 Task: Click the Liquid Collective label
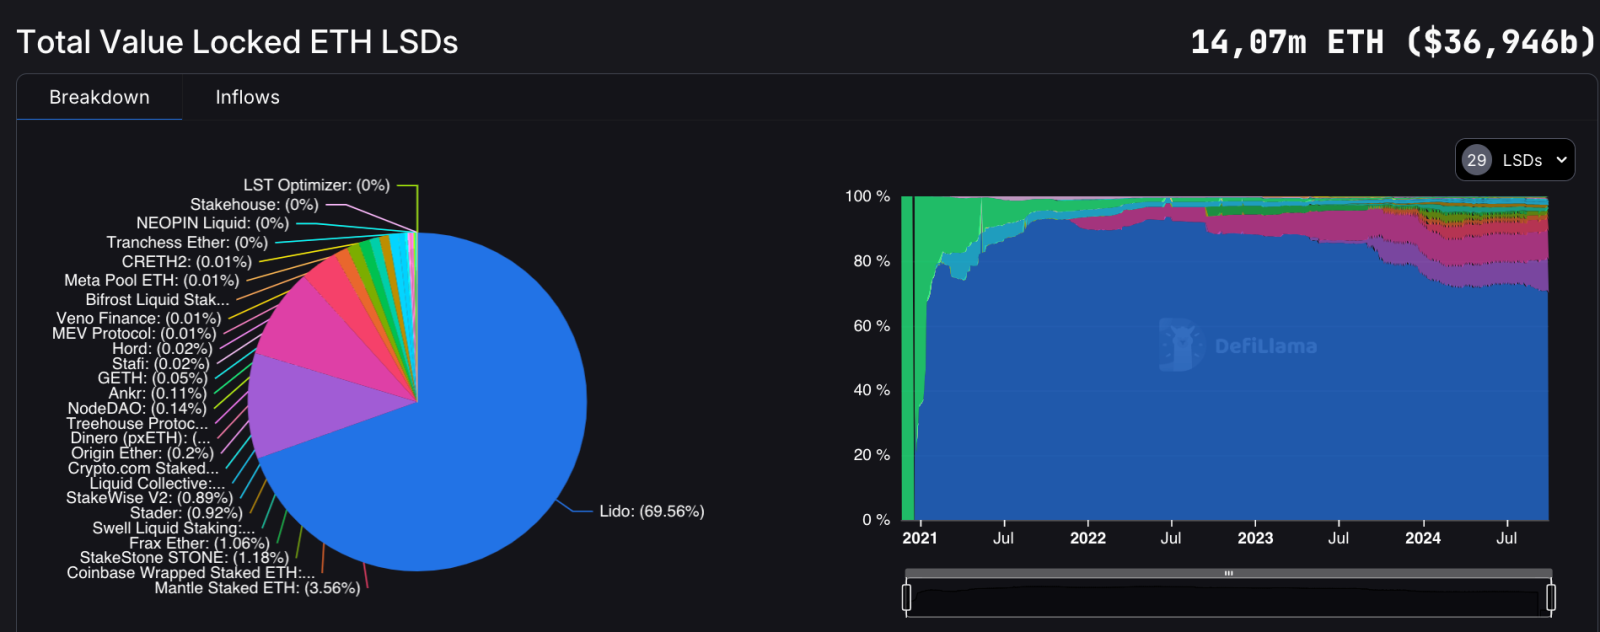tap(157, 483)
